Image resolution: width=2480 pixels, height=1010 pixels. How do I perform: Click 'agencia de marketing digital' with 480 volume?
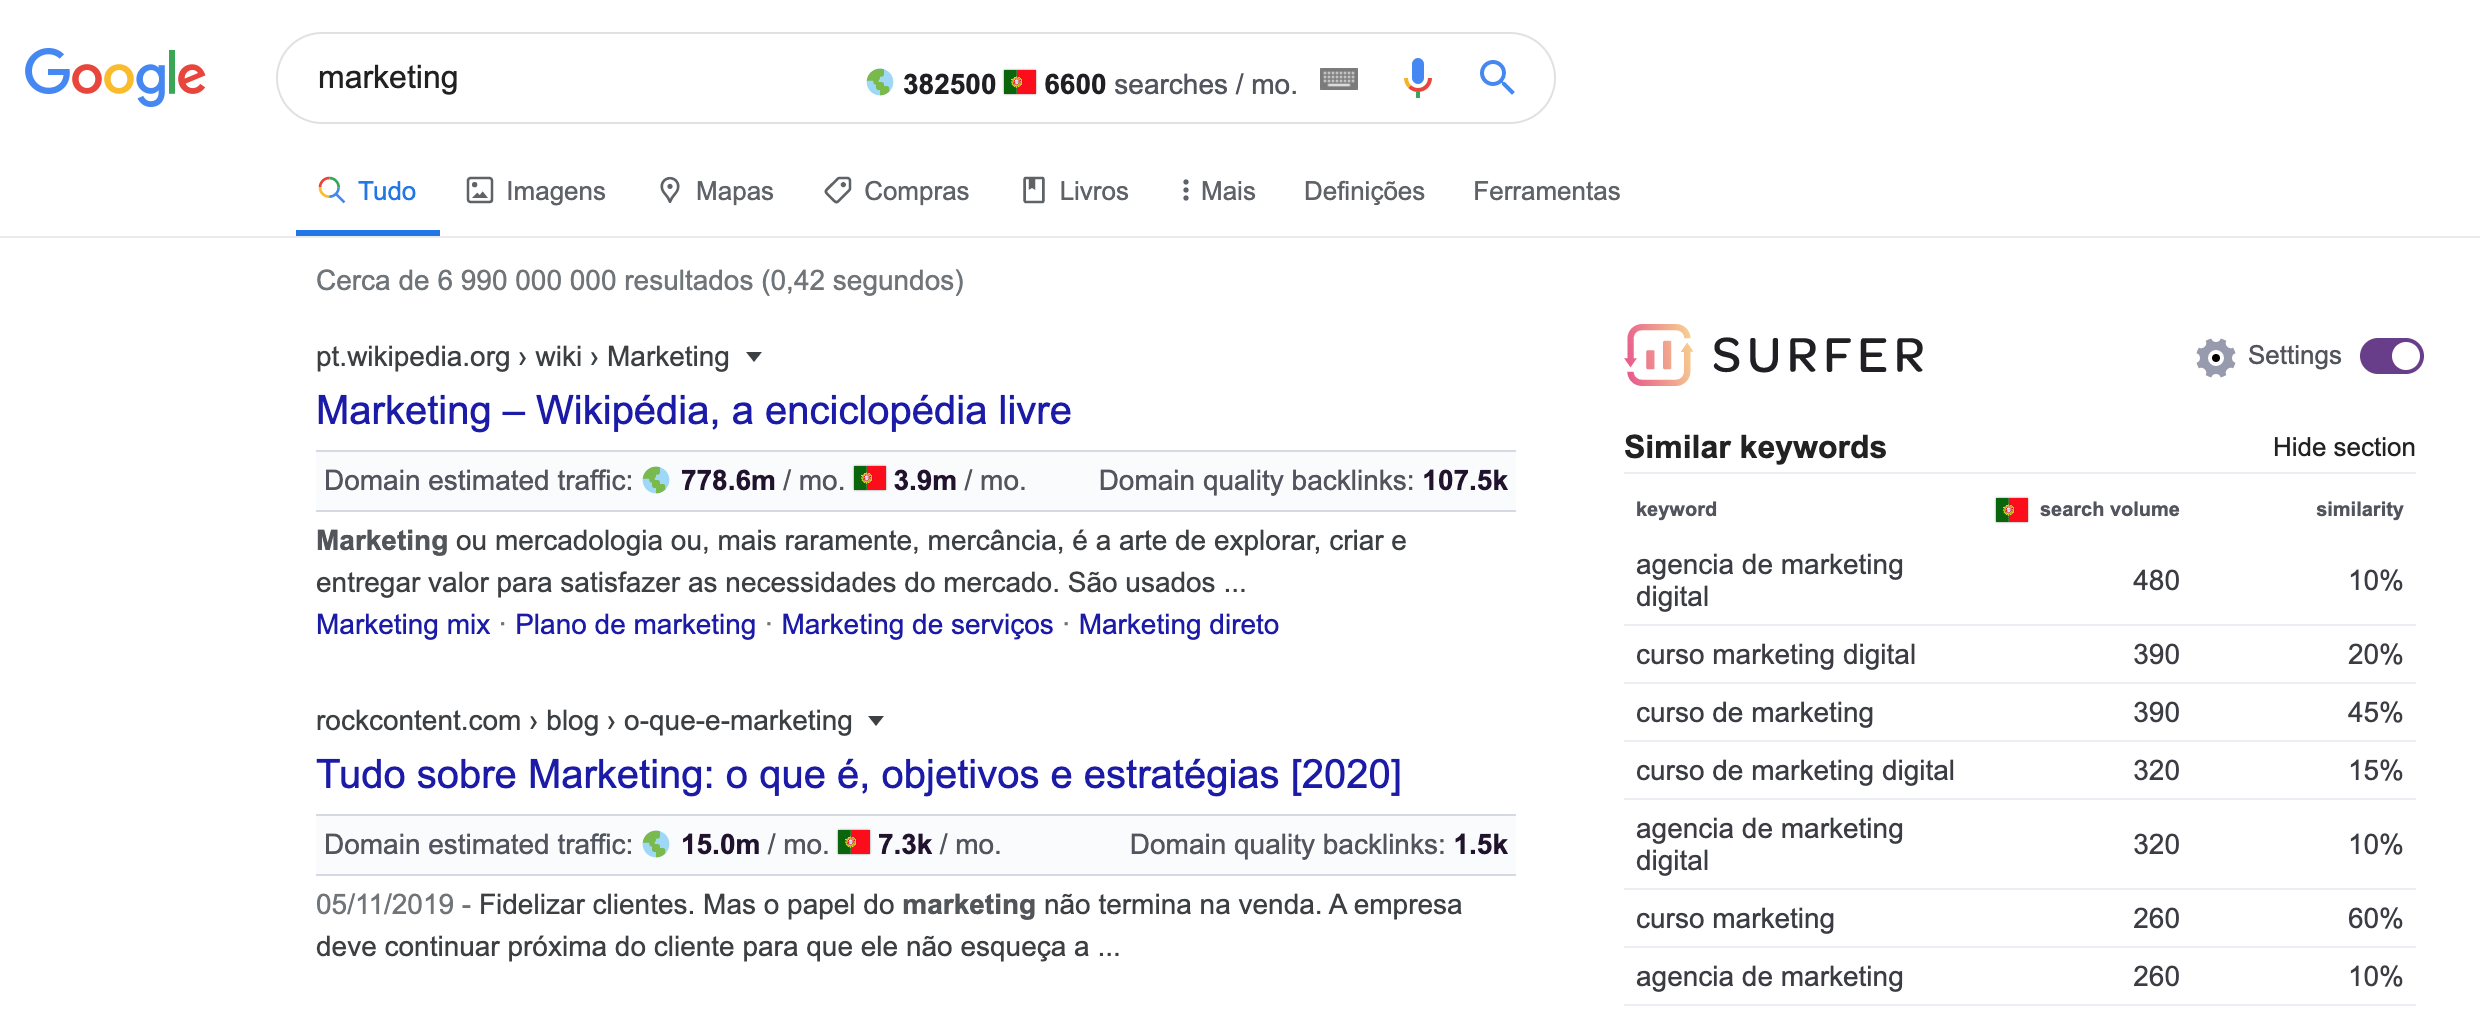pyautogui.click(x=1769, y=581)
